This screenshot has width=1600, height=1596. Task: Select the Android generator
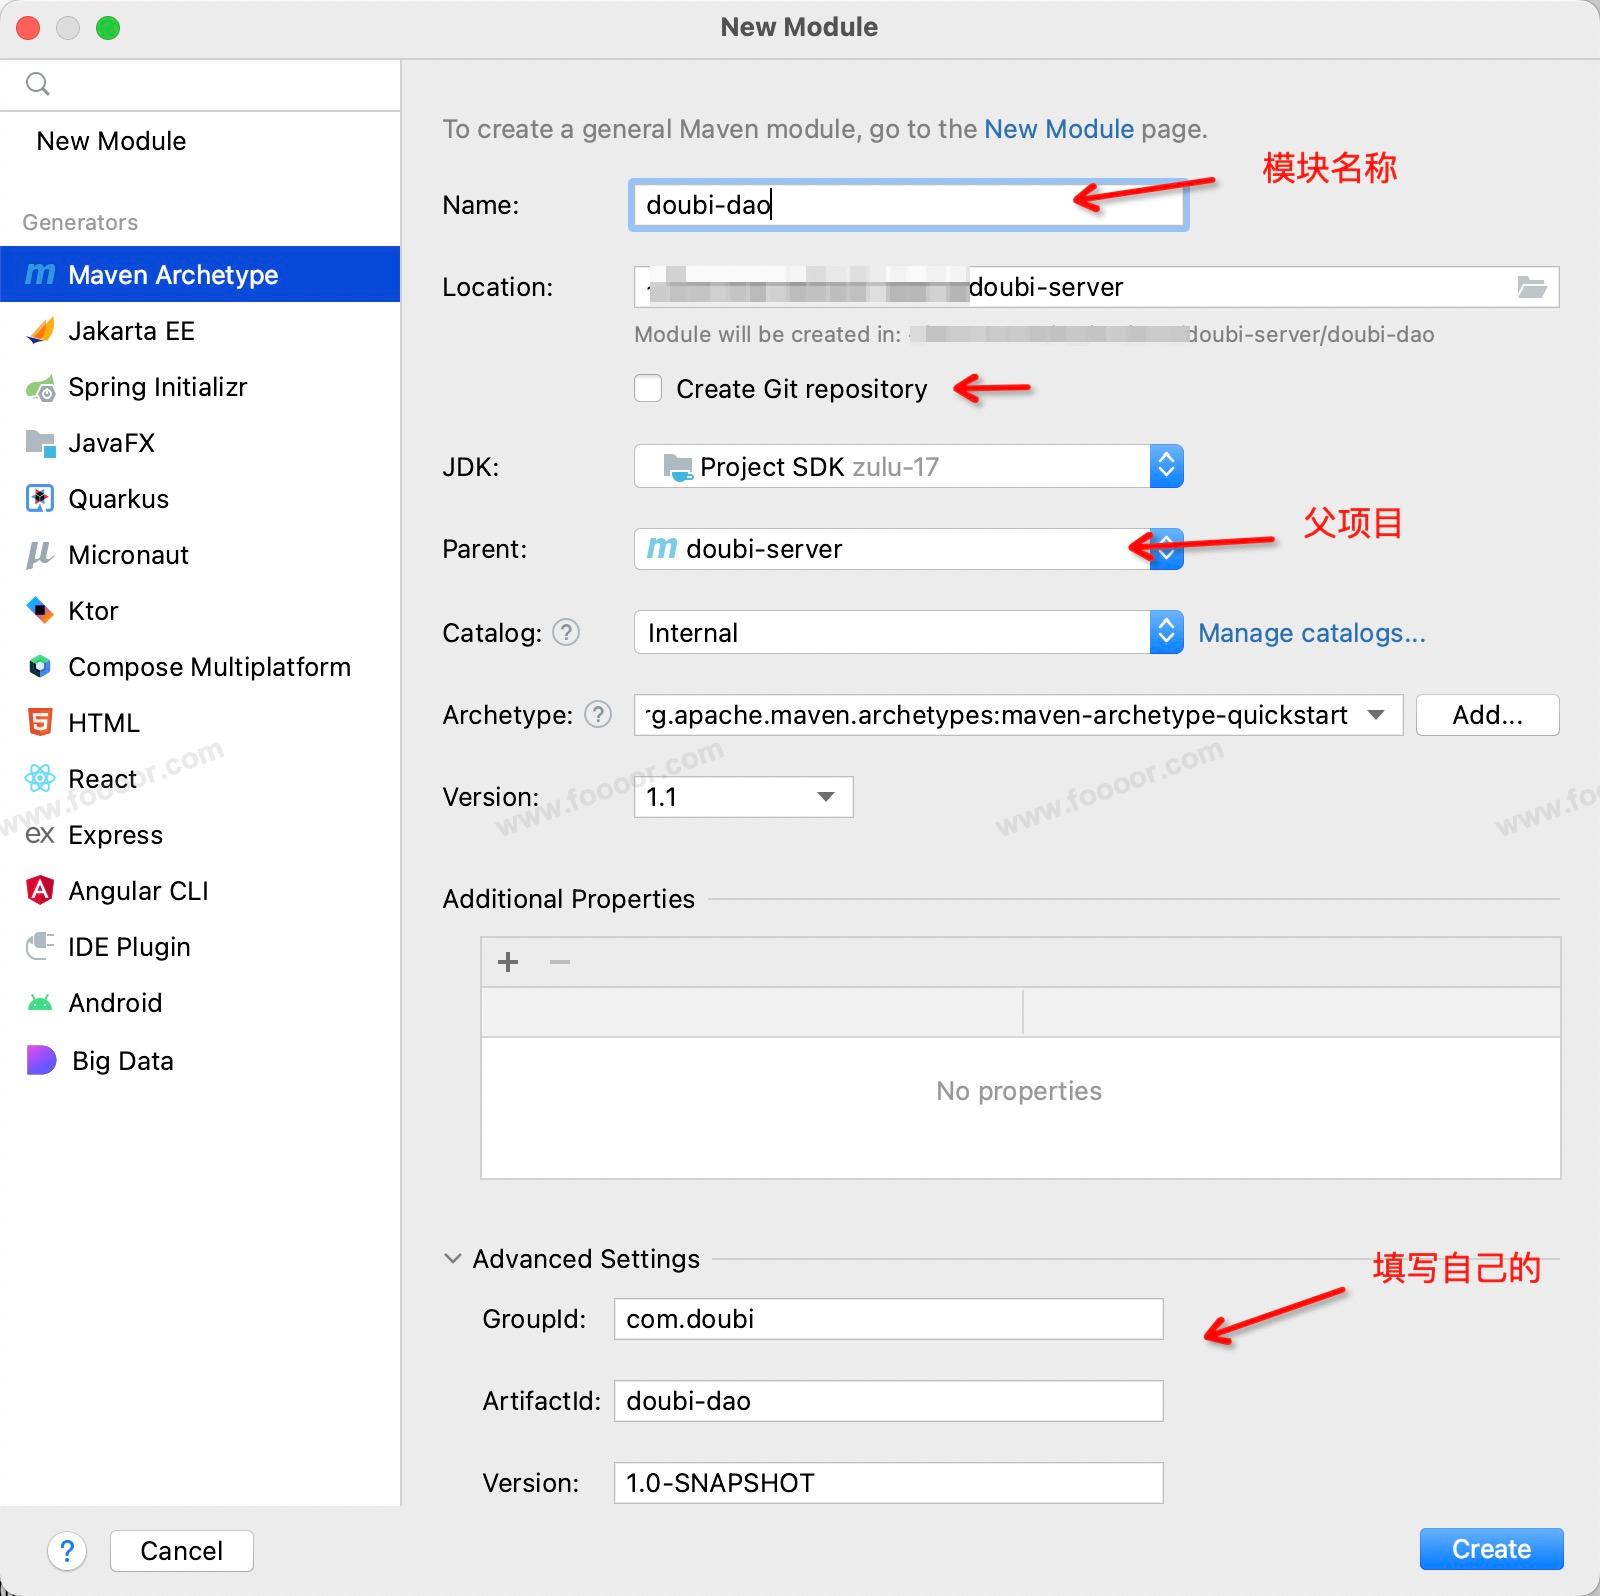point(114,1003)
